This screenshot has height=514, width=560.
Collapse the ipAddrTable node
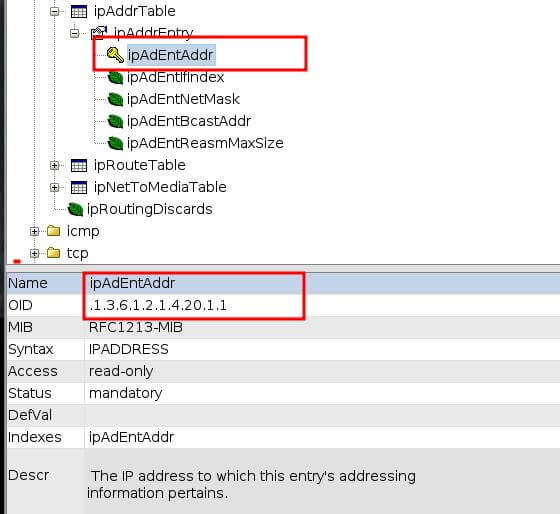54,12
